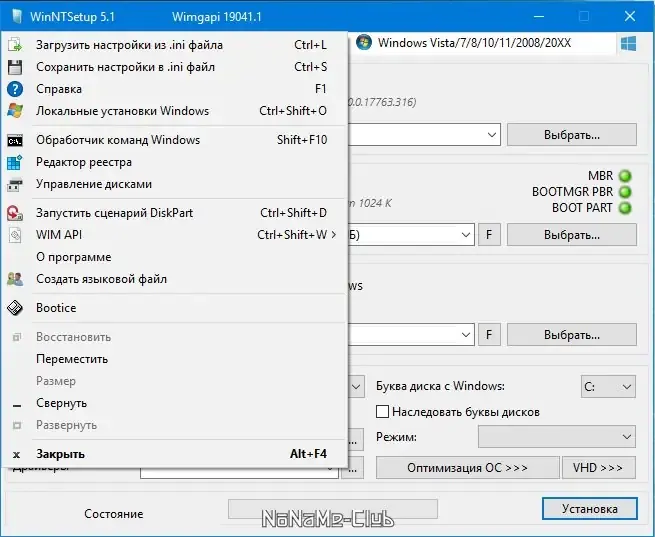Image resolution: width=655 pixels, height=537 pixels.
Task: Choose Создать языковой файл
Action: tap(175, 279)
